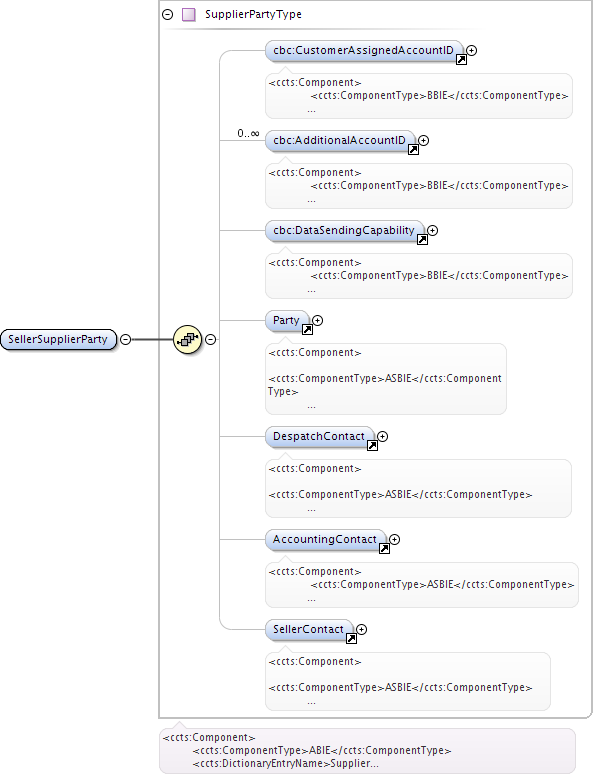Click the ABIE annotation box below the diagram
Viewport: 594px width, 777px height.
[x=367, y=750]
